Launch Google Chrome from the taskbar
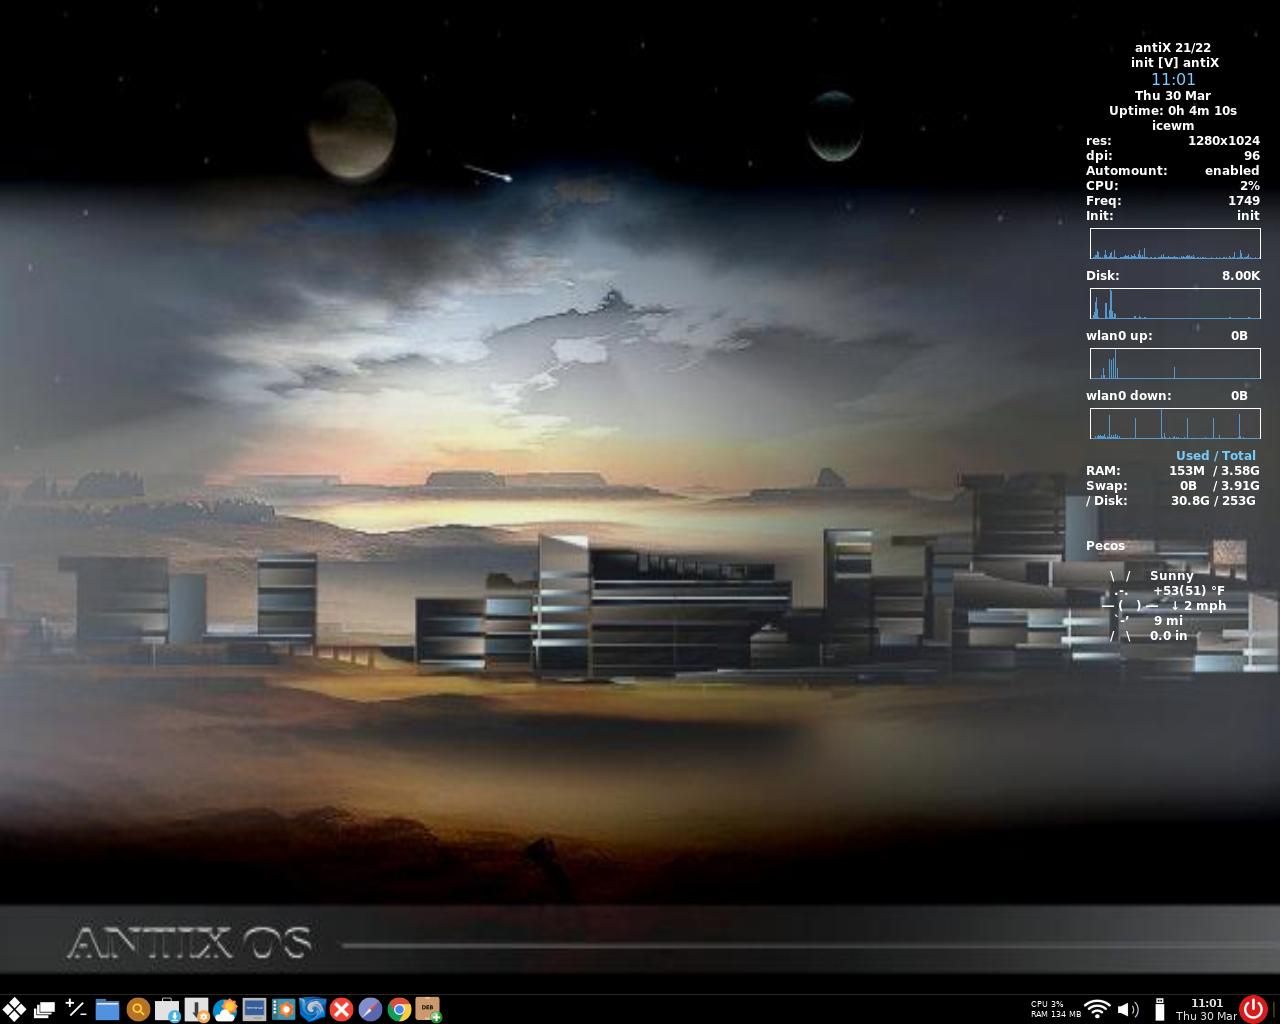Viewport: 1280px width, 1024px height. coord(399,1009)
